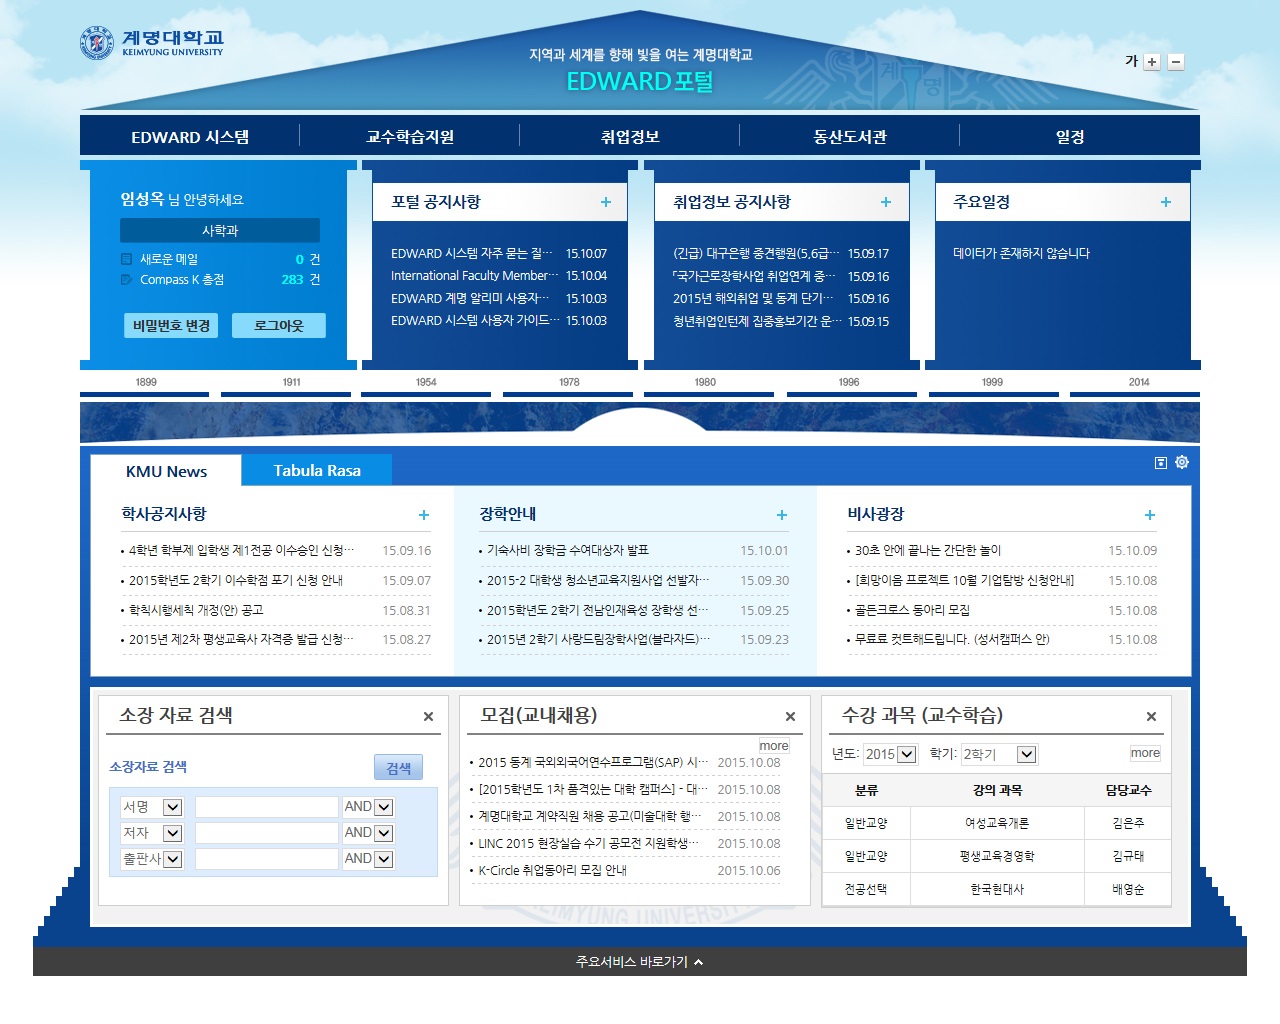1280x1024 pixels.
Task: Open the 년도 2015 dropdown
Action: coord(906,754)
